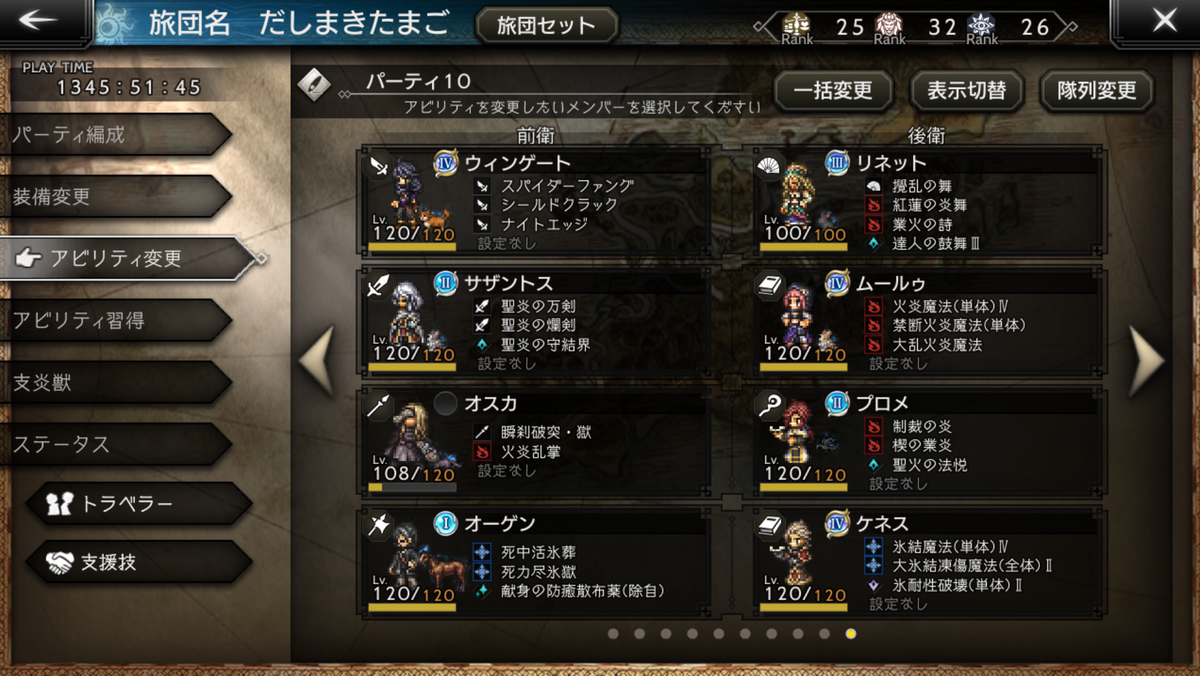Viewport: 1200px width, 676px height.
Task: Click the party edit pencil icon
Action: click(314, 84)
